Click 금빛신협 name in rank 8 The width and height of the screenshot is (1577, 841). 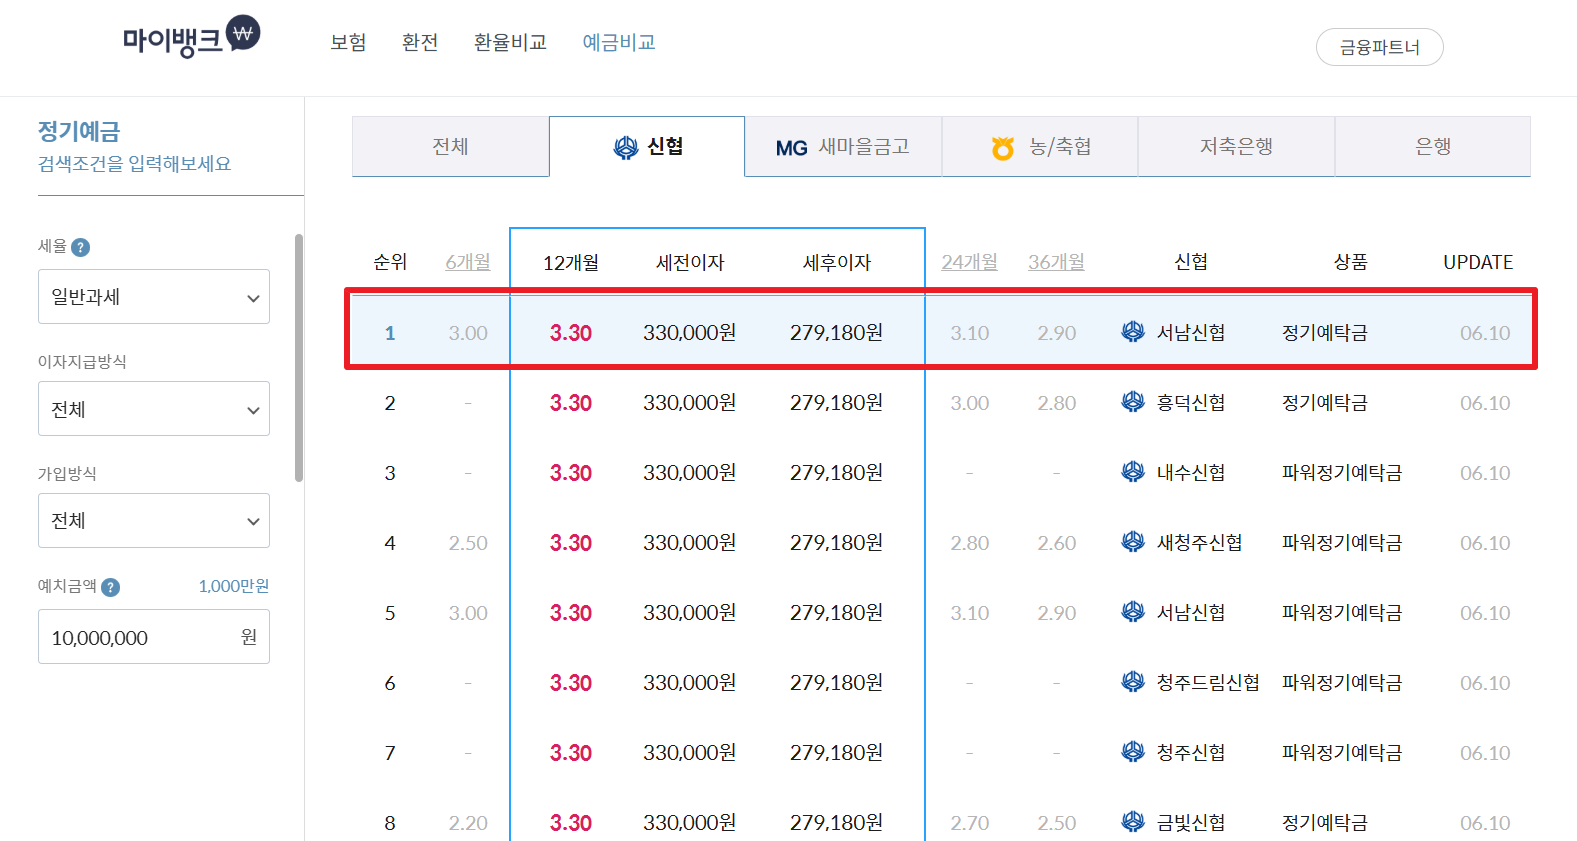(x=1191, y=823)
